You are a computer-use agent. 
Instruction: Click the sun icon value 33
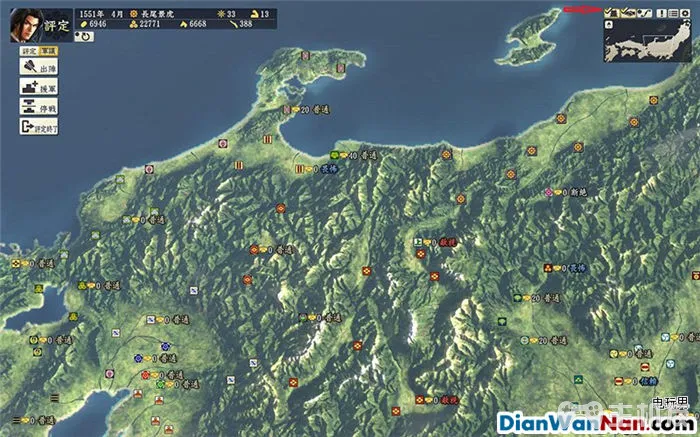point(231,14)
